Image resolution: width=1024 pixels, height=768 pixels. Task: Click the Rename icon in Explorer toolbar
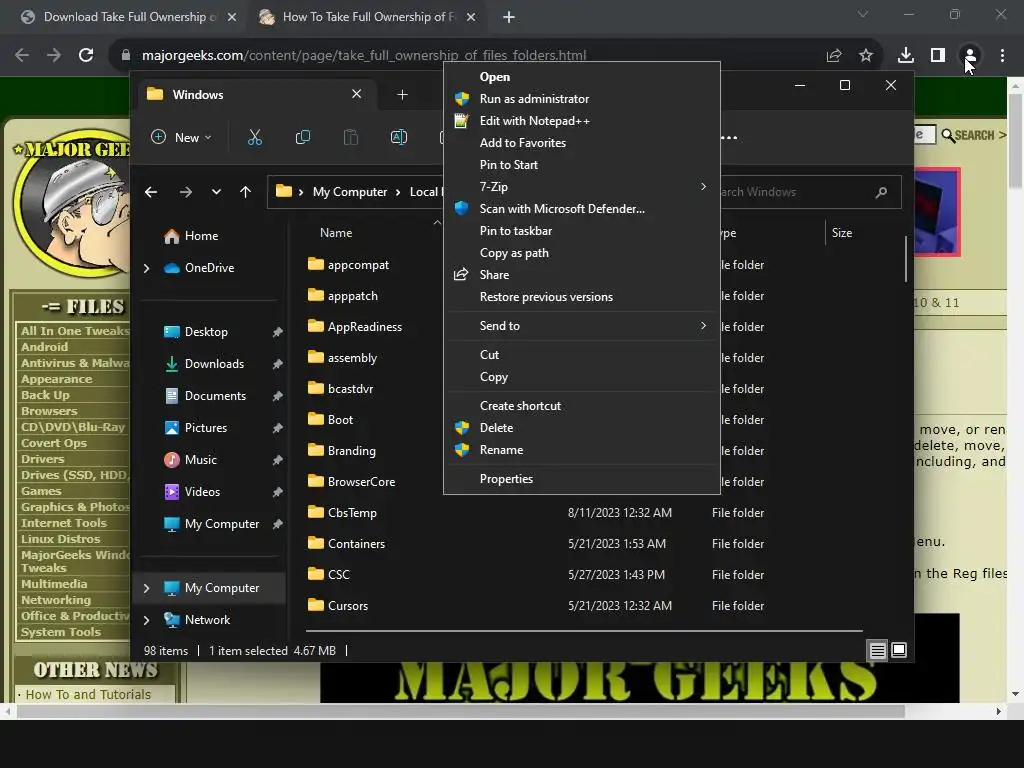398,137
